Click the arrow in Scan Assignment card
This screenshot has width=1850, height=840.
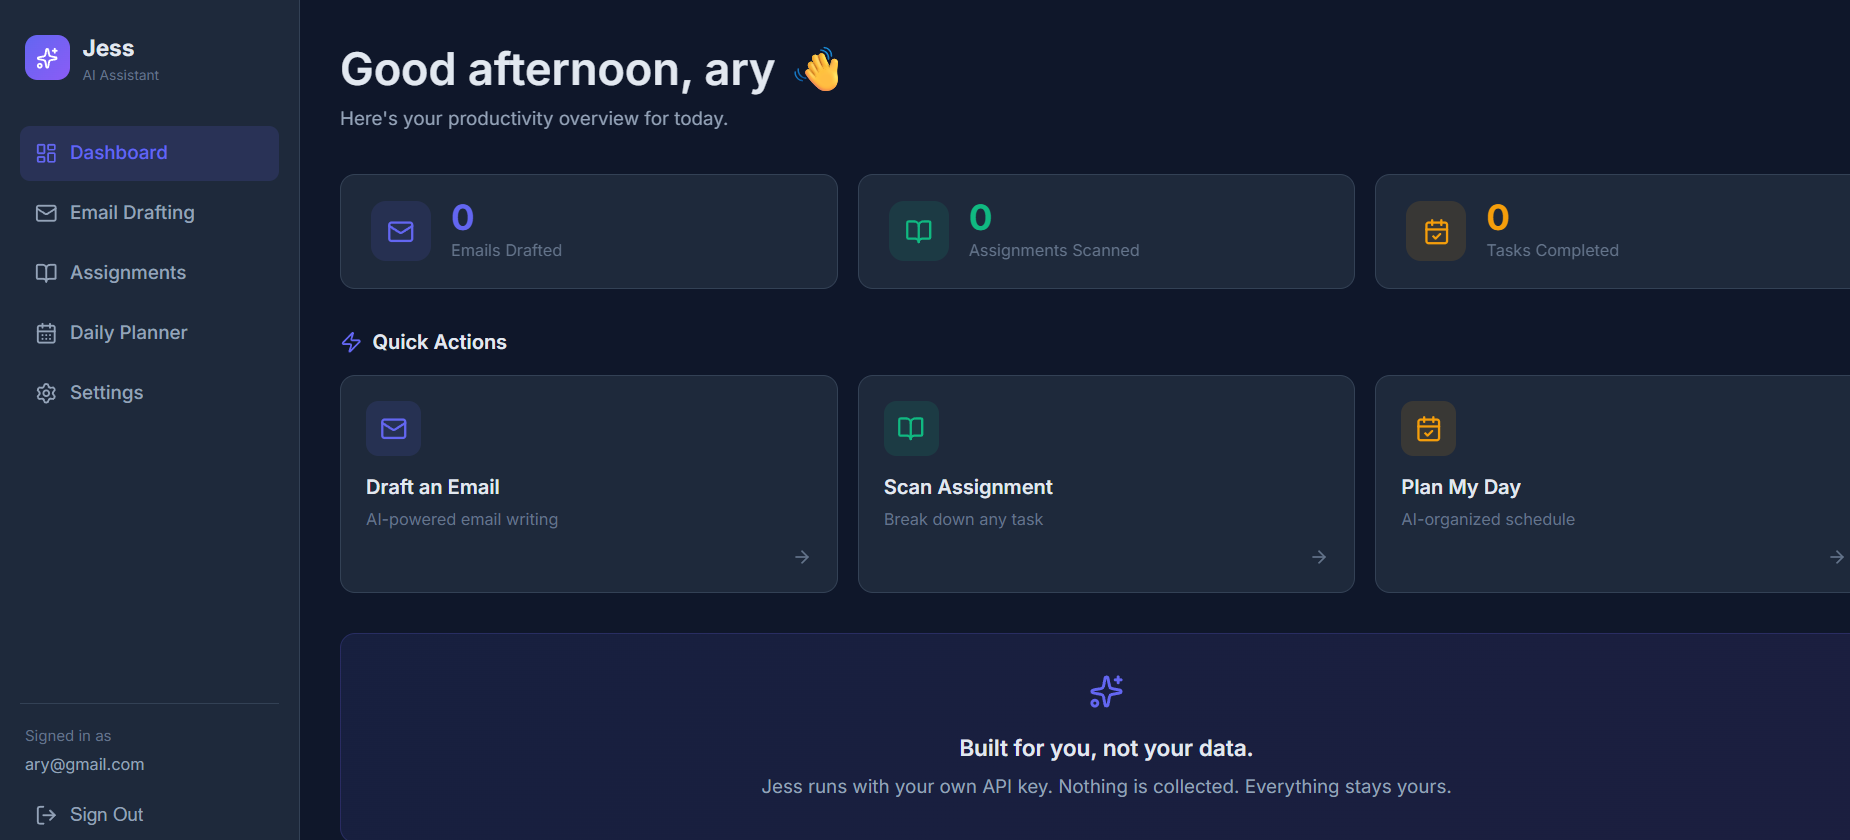1319,557
